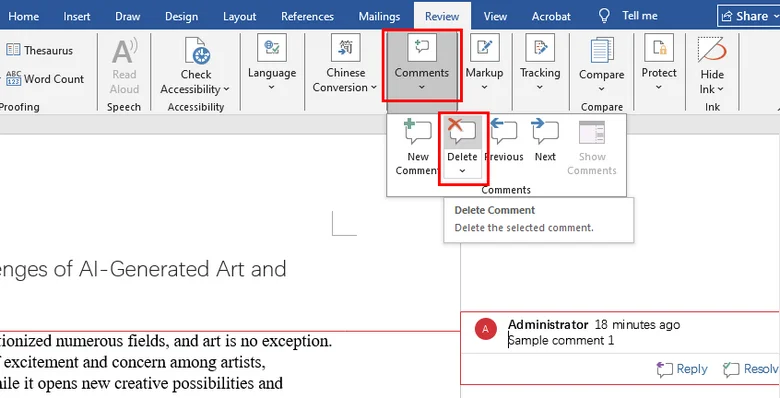This screenshot has height=398, width=780.
Task: Expand the Check Accessibility dropdown arrow
Action: click(226, 90)
